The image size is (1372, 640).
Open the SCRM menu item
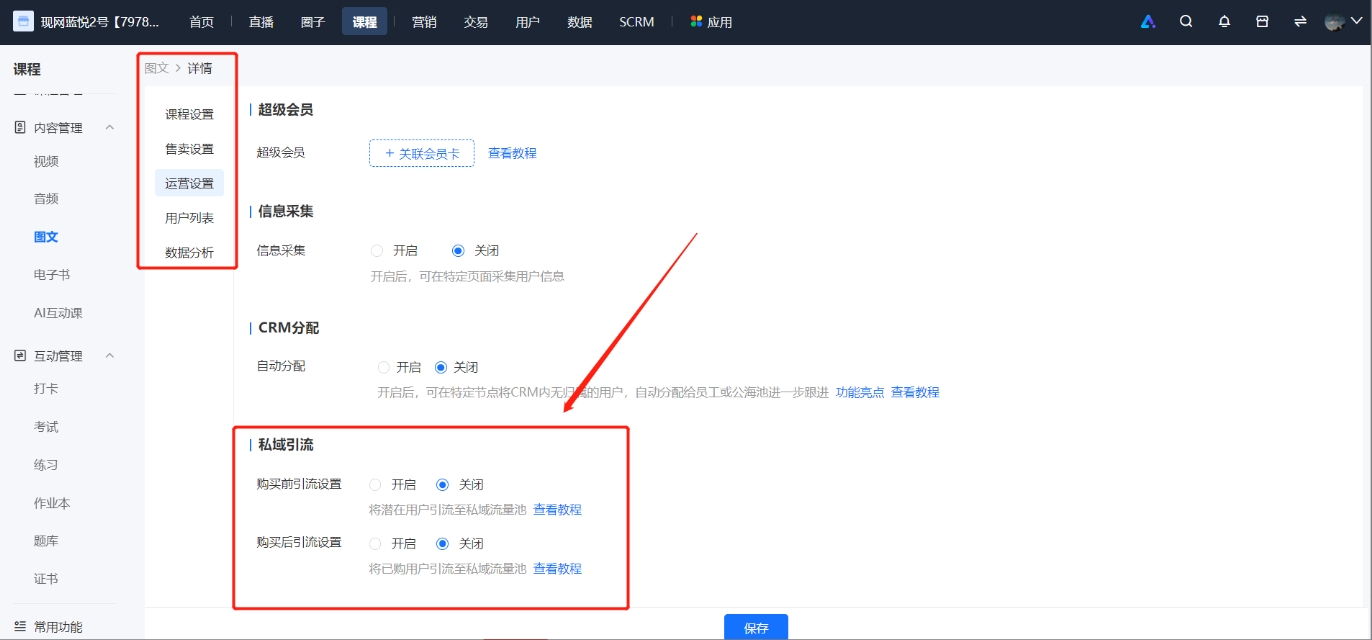click(x=636, y=20)
